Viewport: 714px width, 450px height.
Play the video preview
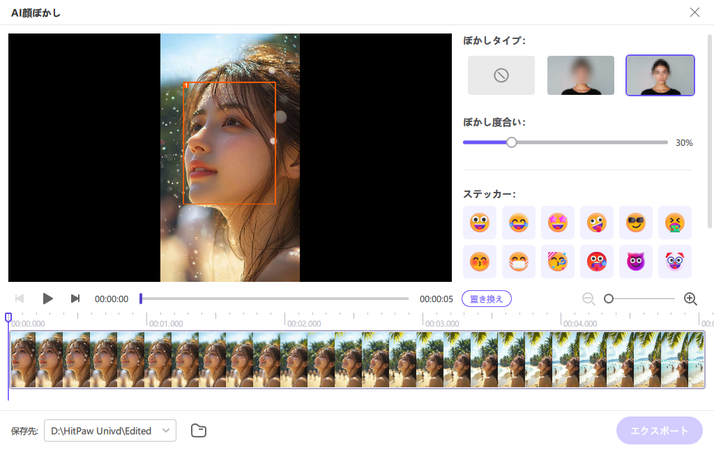tap(47, 298)
